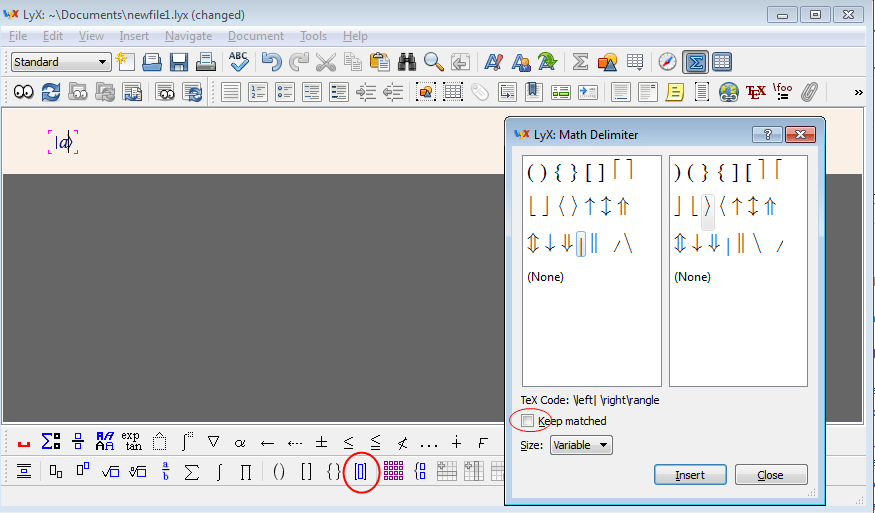This screenshot has width=875, height=513.
Task: Insert product symbol icon
Action: (x=246, y=472)
